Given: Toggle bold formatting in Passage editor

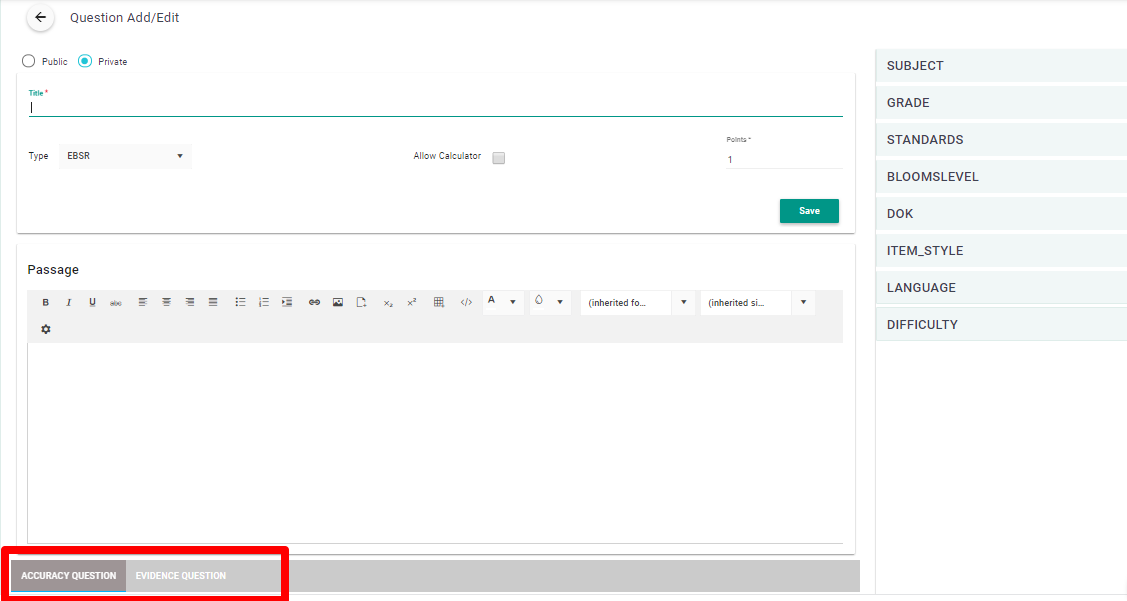Looking at the screenshot, I should coord(45,302).
